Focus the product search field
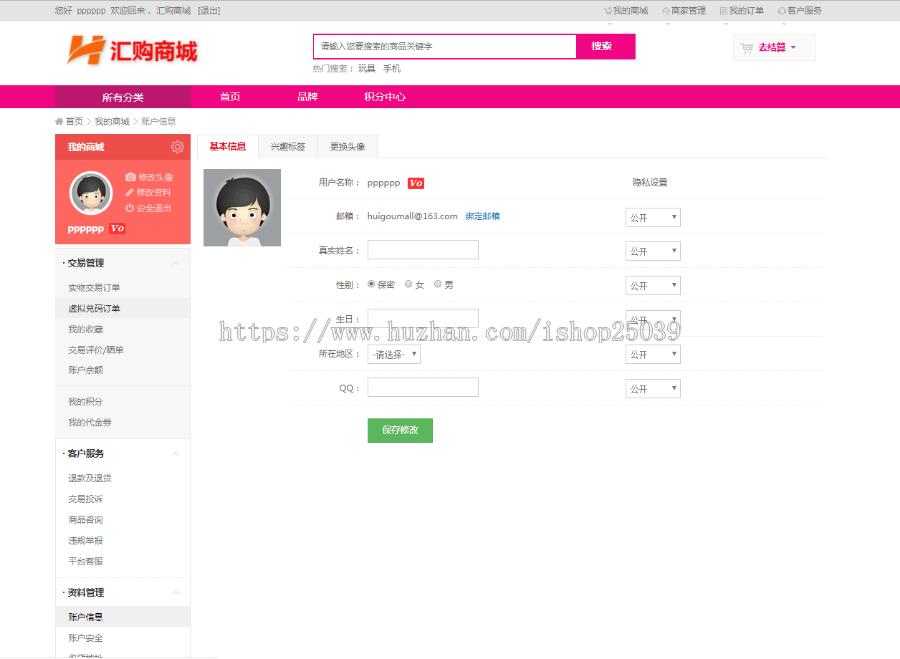The width and height of the screenshot is (900, 659). [x=444, y=46]
